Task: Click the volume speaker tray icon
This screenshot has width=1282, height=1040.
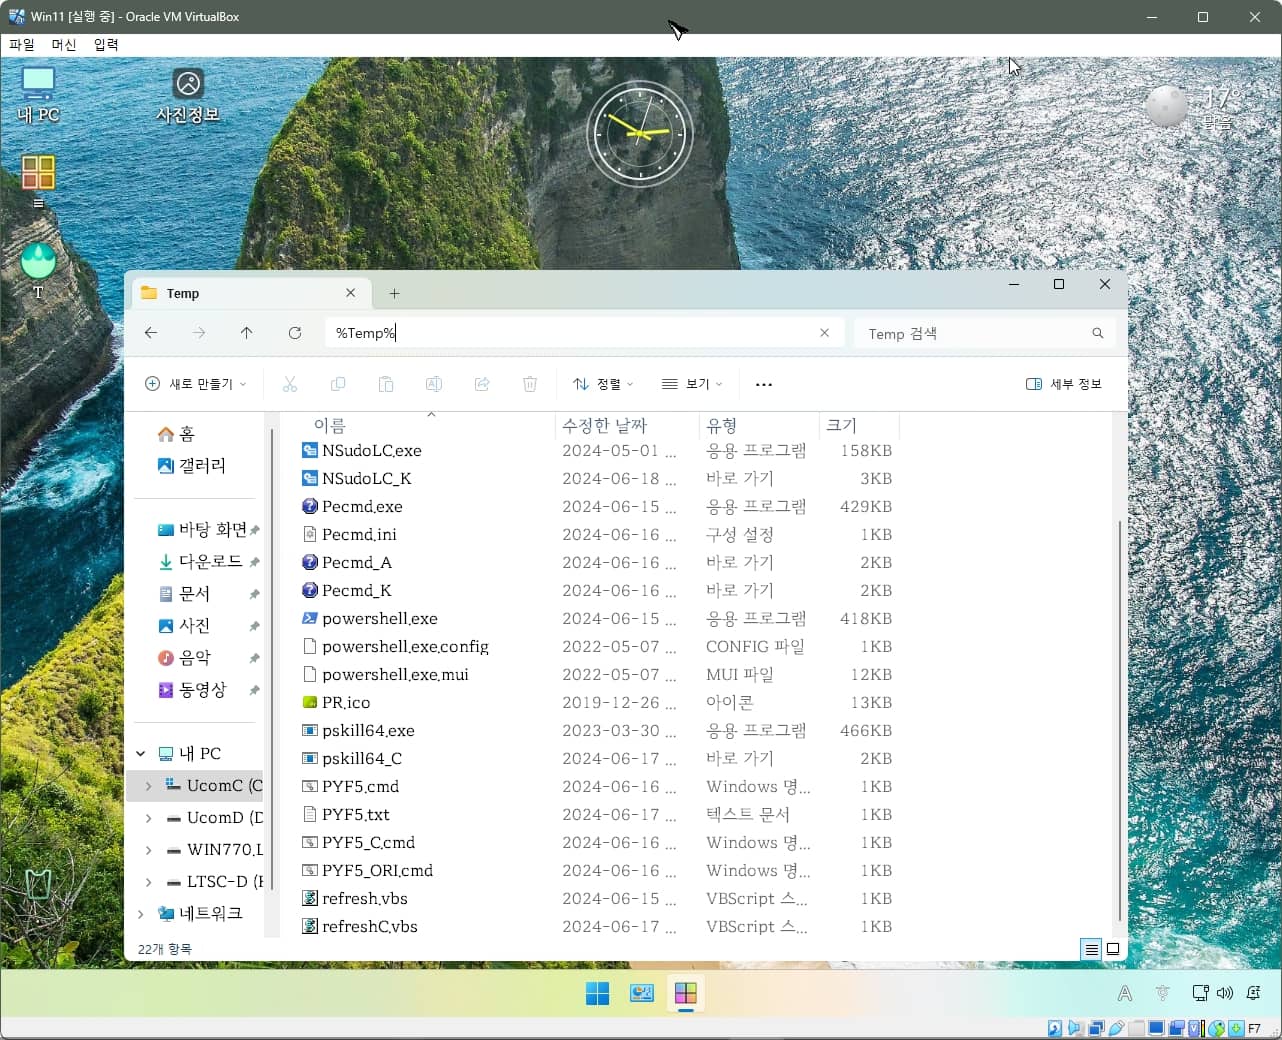Action: (1225, 993)
